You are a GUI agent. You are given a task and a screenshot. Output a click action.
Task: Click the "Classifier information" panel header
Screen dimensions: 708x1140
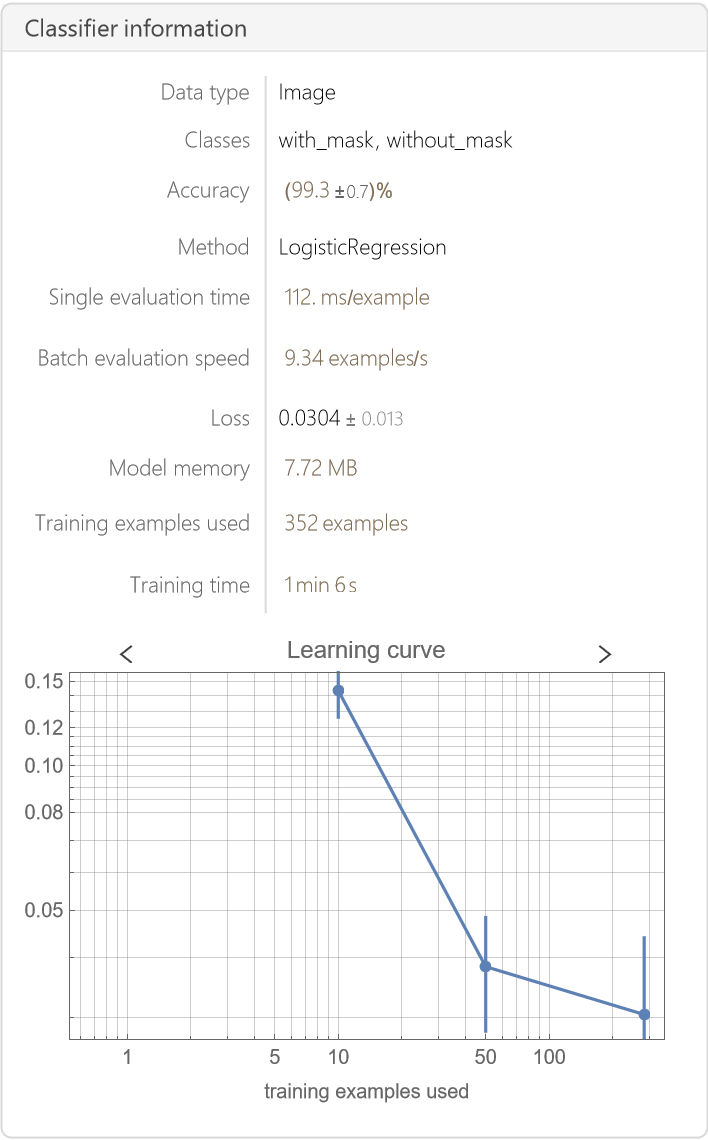(x=136, y=29)
